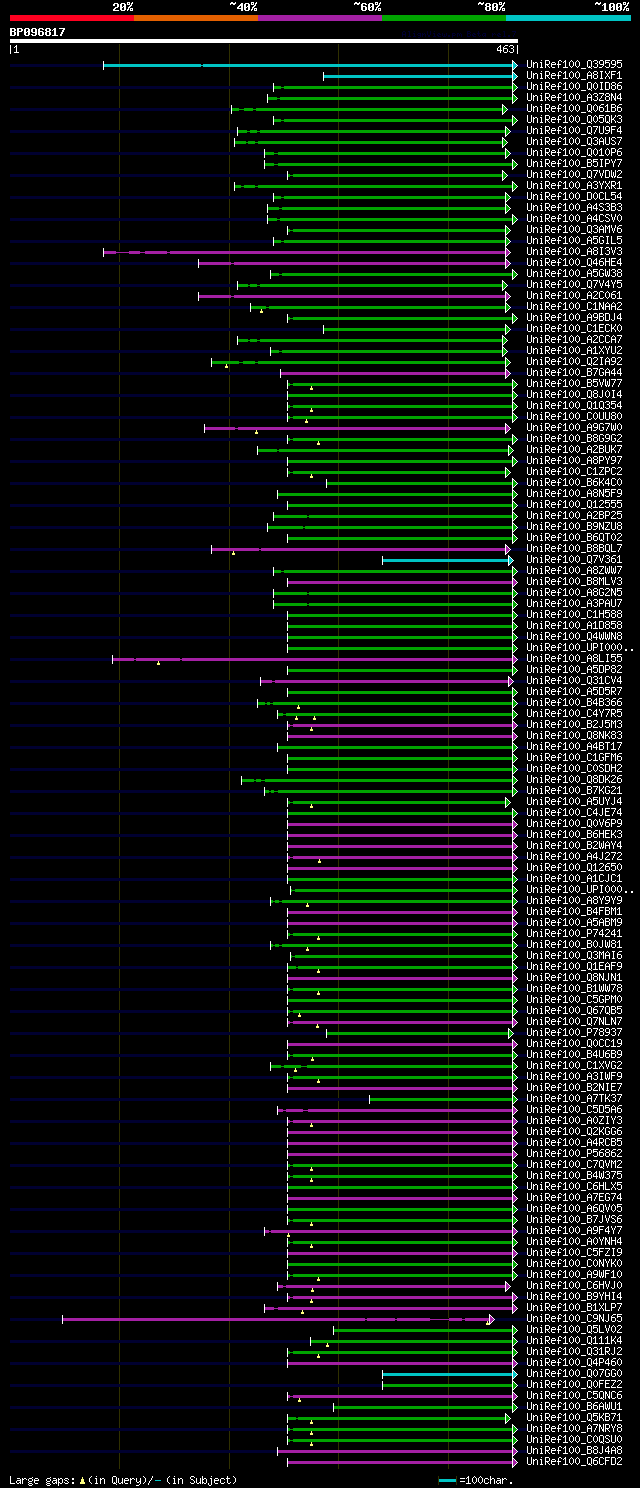Select the UniRef100_A3YXR1 label
The height and width of the screenshot is (1488, 640).
pos(574,185)
